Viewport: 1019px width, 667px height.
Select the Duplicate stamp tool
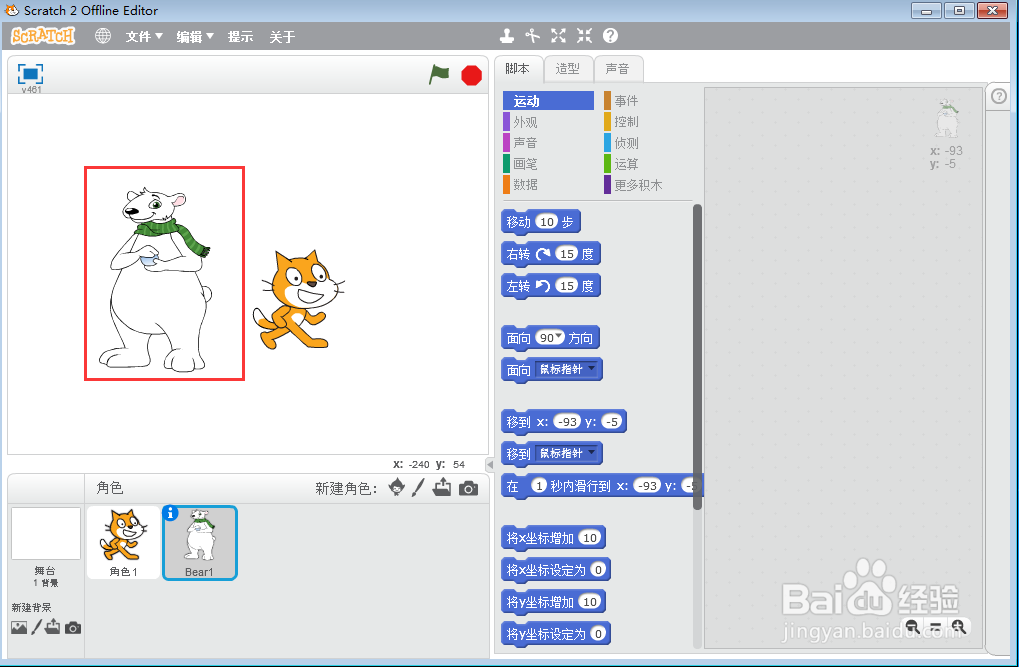[x=507, y=36]
